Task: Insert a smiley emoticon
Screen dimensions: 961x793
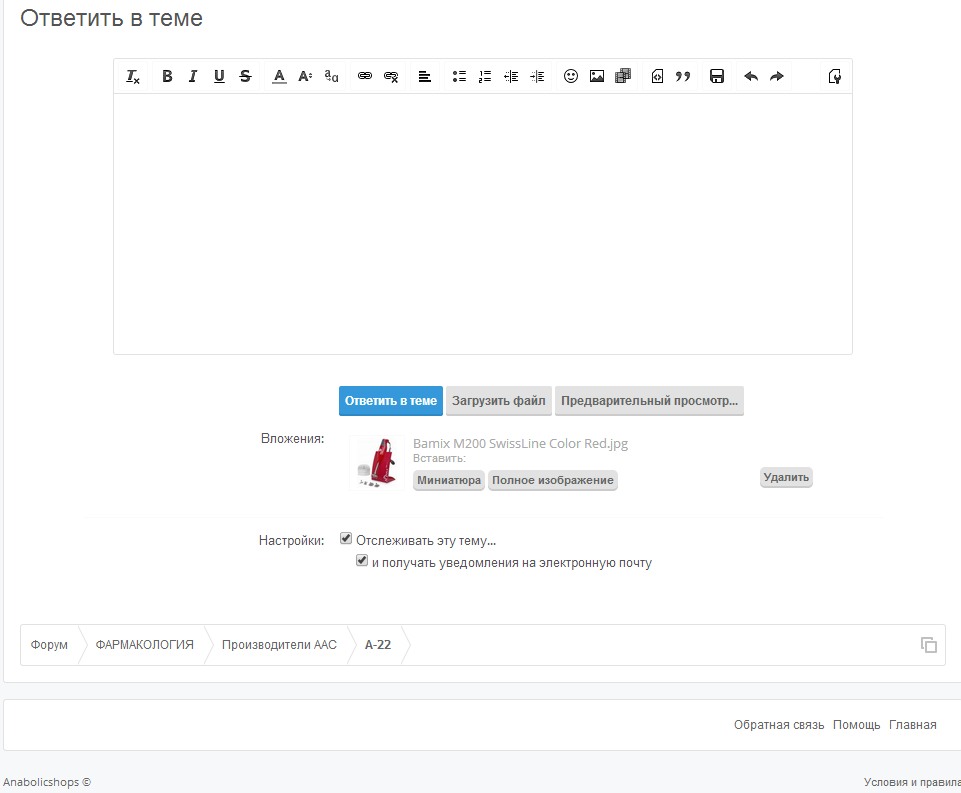Action: pyautogui.click(x=571, y=76)
